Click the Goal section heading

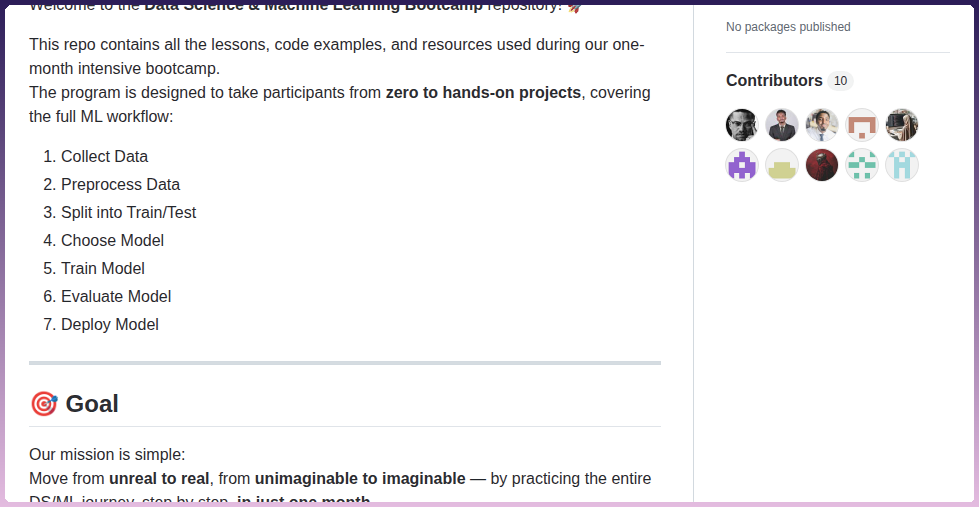coord(92,404)
